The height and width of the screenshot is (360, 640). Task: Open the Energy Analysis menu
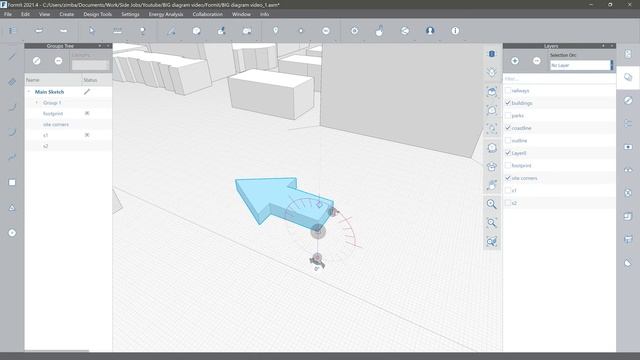pyautogui.click(x=166, y=14)
